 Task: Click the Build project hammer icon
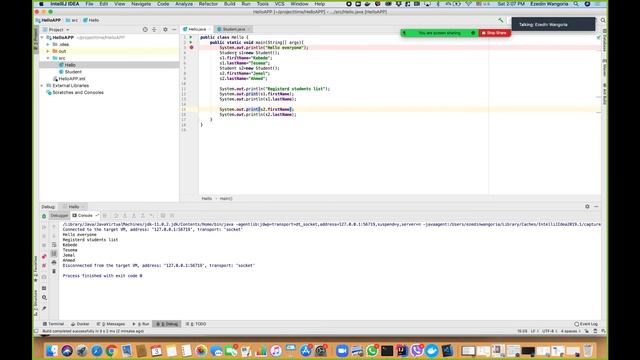click(500, 20)
